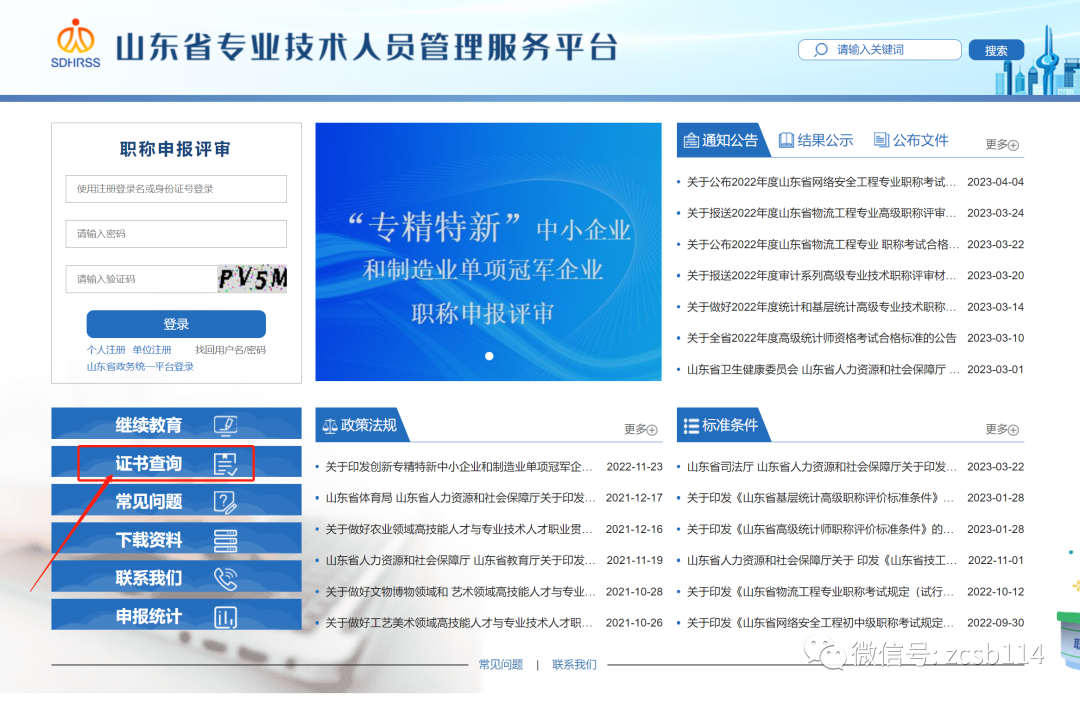Click the carousel indicator dot below banner
The width and height of the screenshot is (1080, 702).
489,355
